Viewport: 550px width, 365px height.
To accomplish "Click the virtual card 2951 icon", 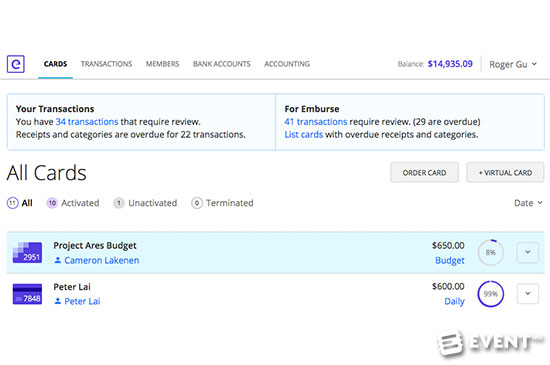I will [27, 252].
